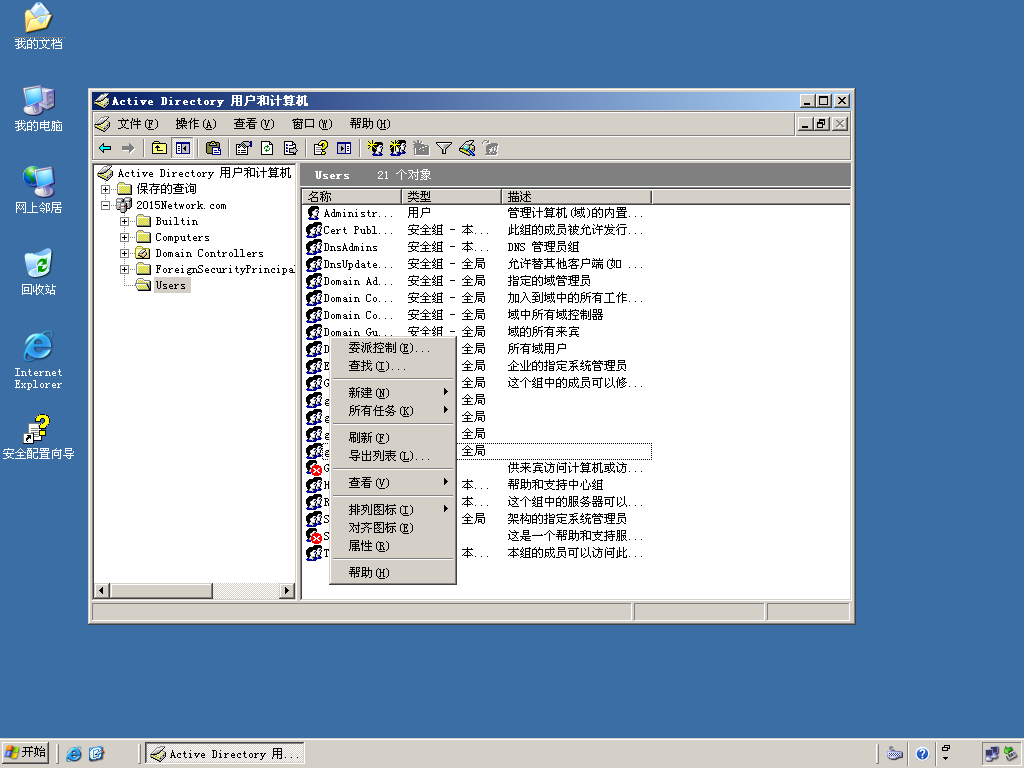Expand the Domain Controllers node

click(124, 253)
